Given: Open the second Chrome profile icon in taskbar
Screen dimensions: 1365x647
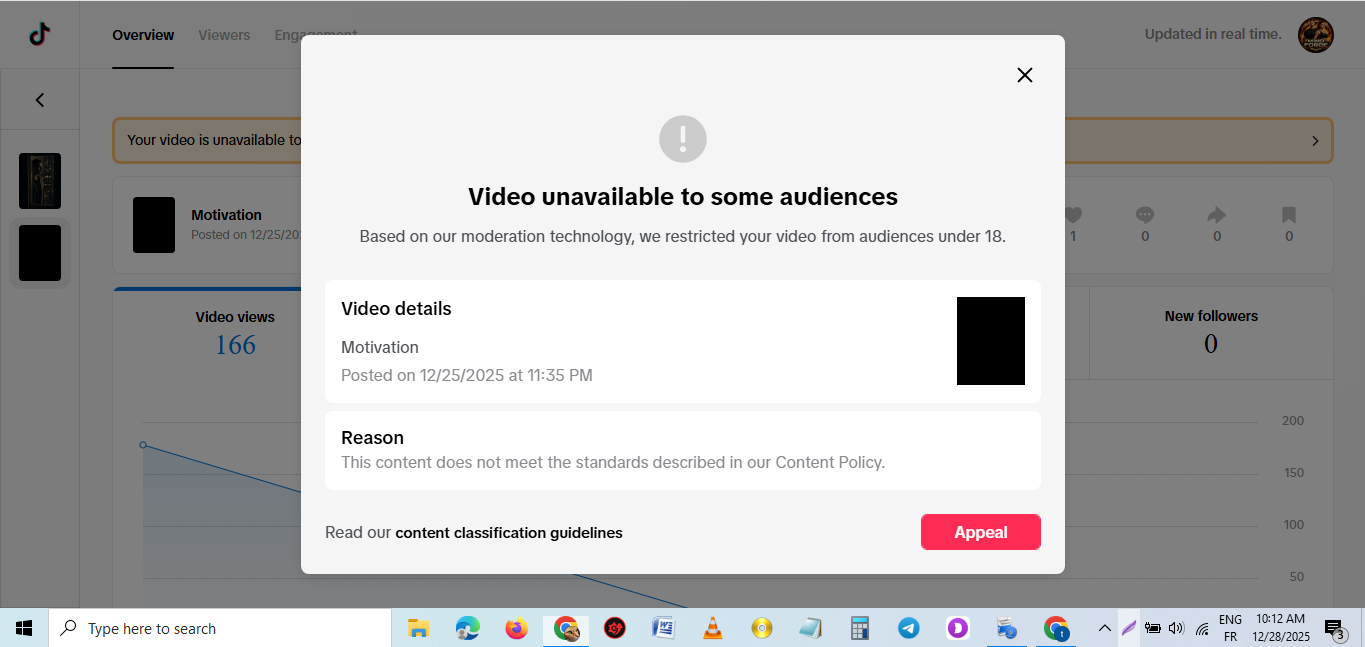Looking at the screenshot, I should tap(1056, 628).
